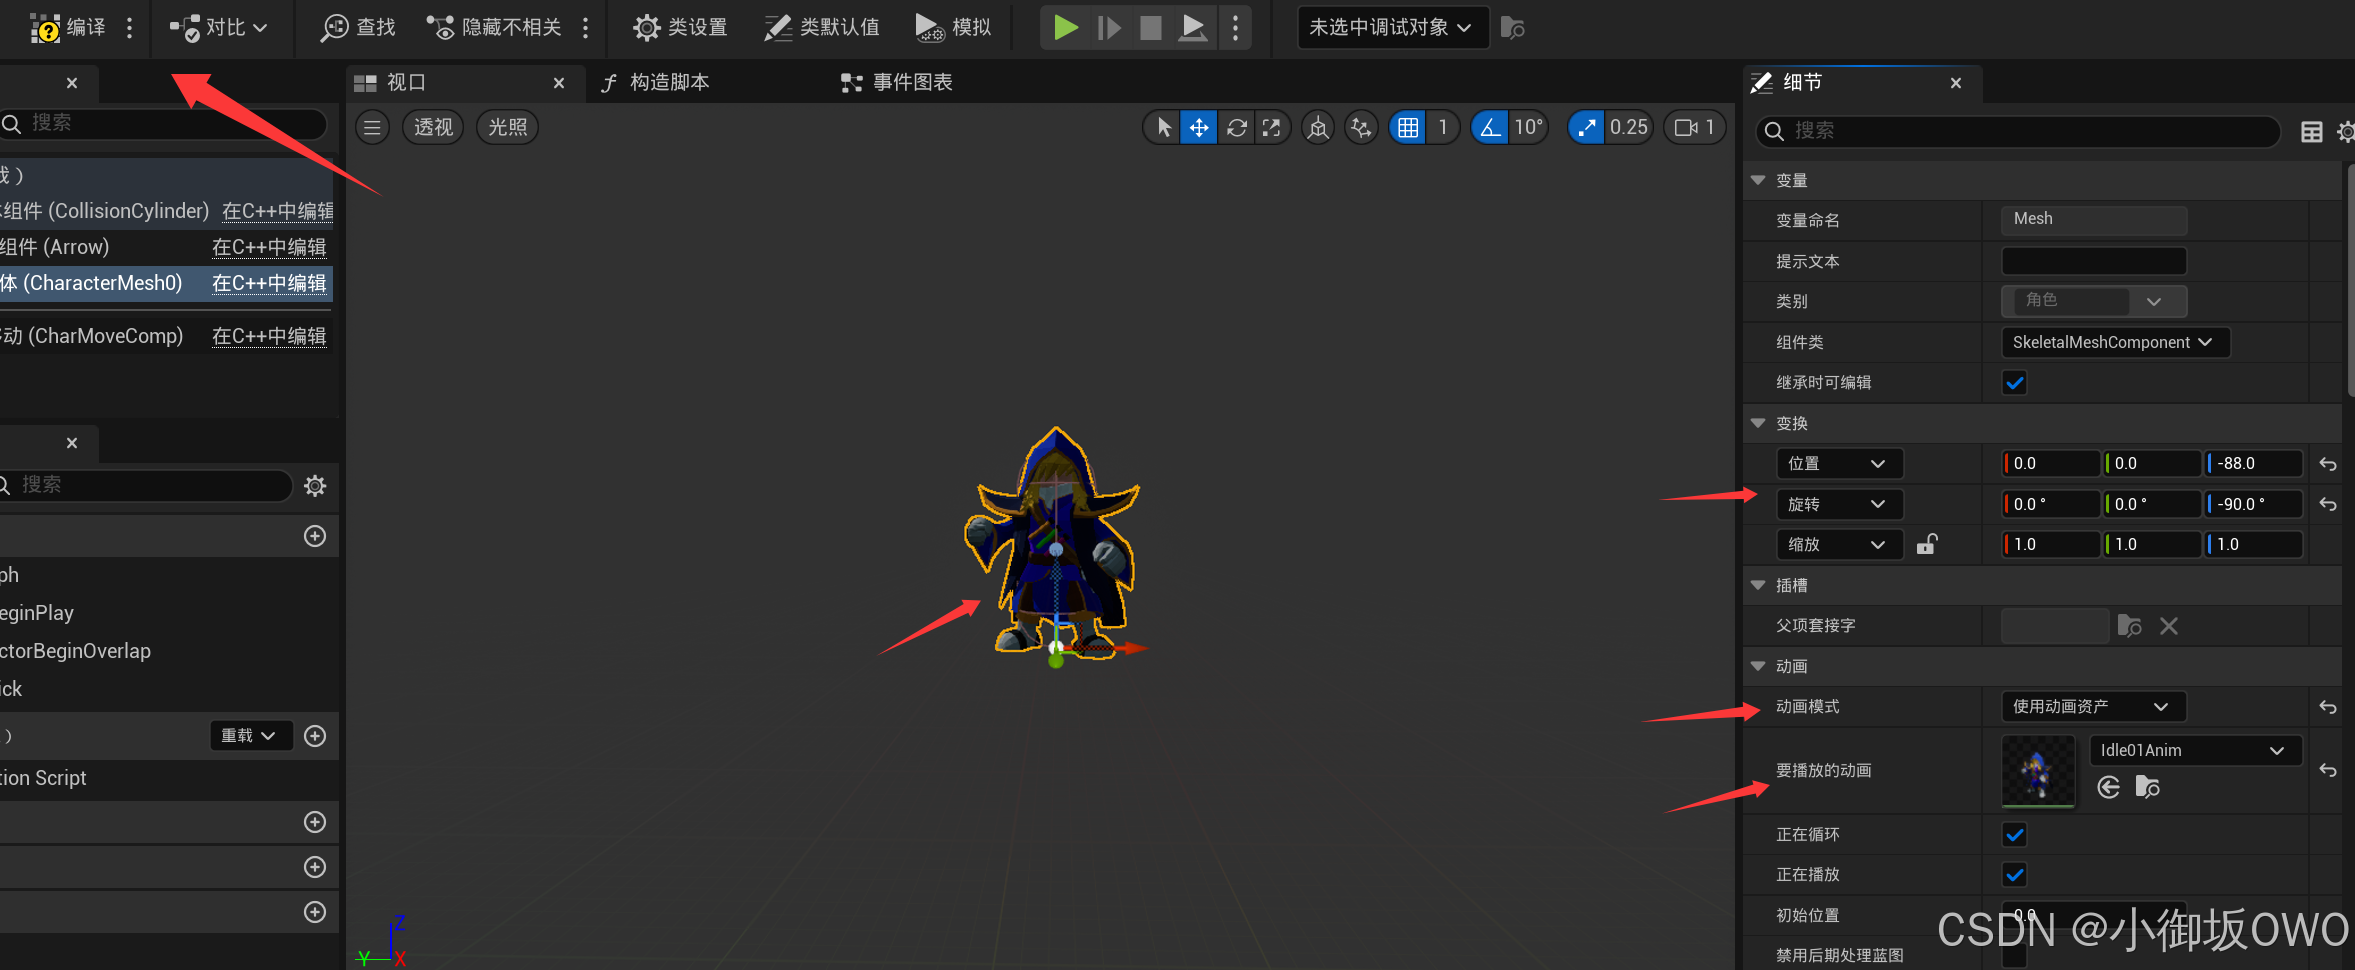Reset Rotation to default arrow
2355x970 pixels.
[2328, 504]
